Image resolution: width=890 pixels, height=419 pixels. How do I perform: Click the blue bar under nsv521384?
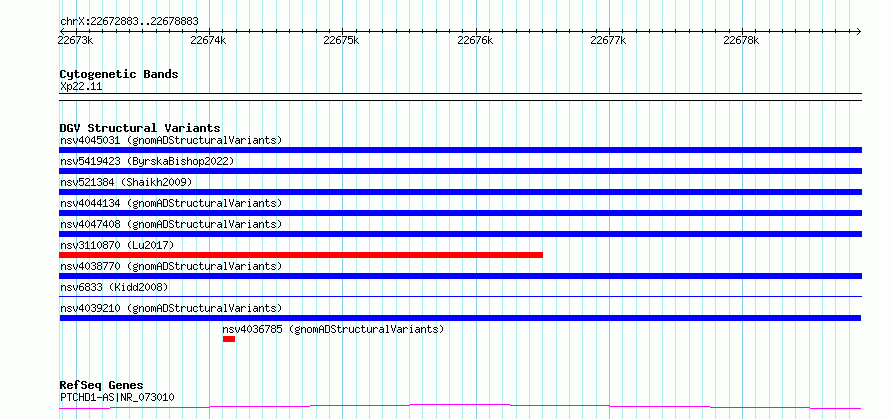tap(460, 192)
